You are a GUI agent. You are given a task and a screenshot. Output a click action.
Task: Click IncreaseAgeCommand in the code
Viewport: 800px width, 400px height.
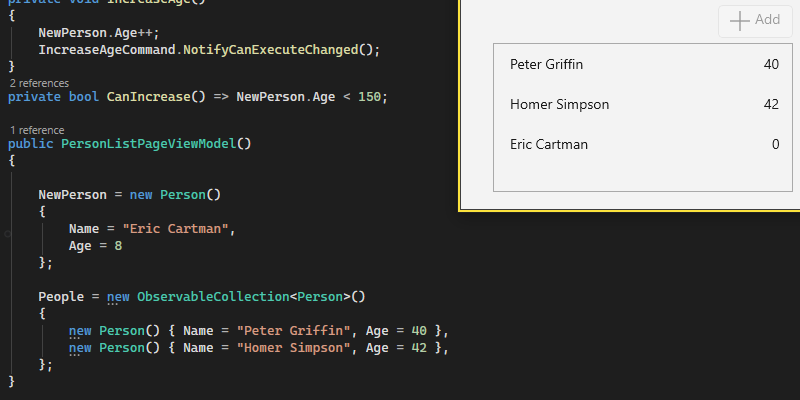coord(107,50)
